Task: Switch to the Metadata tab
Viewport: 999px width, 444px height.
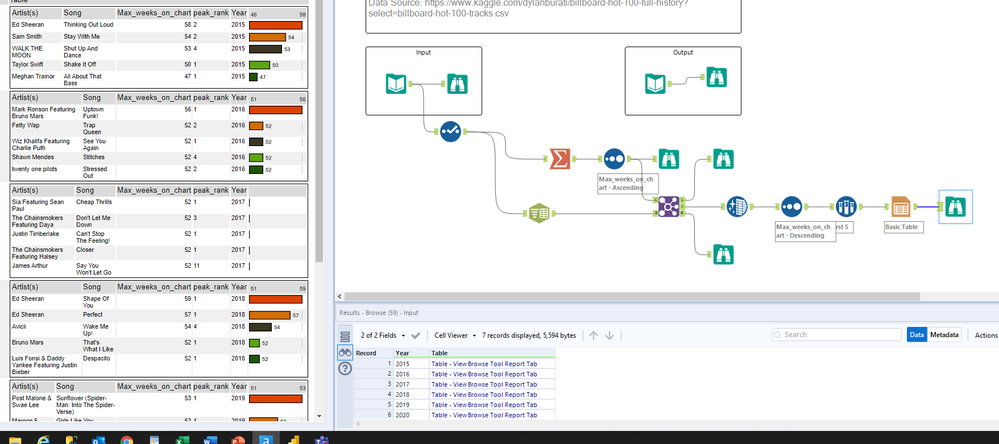Action: tap(944, 334)
